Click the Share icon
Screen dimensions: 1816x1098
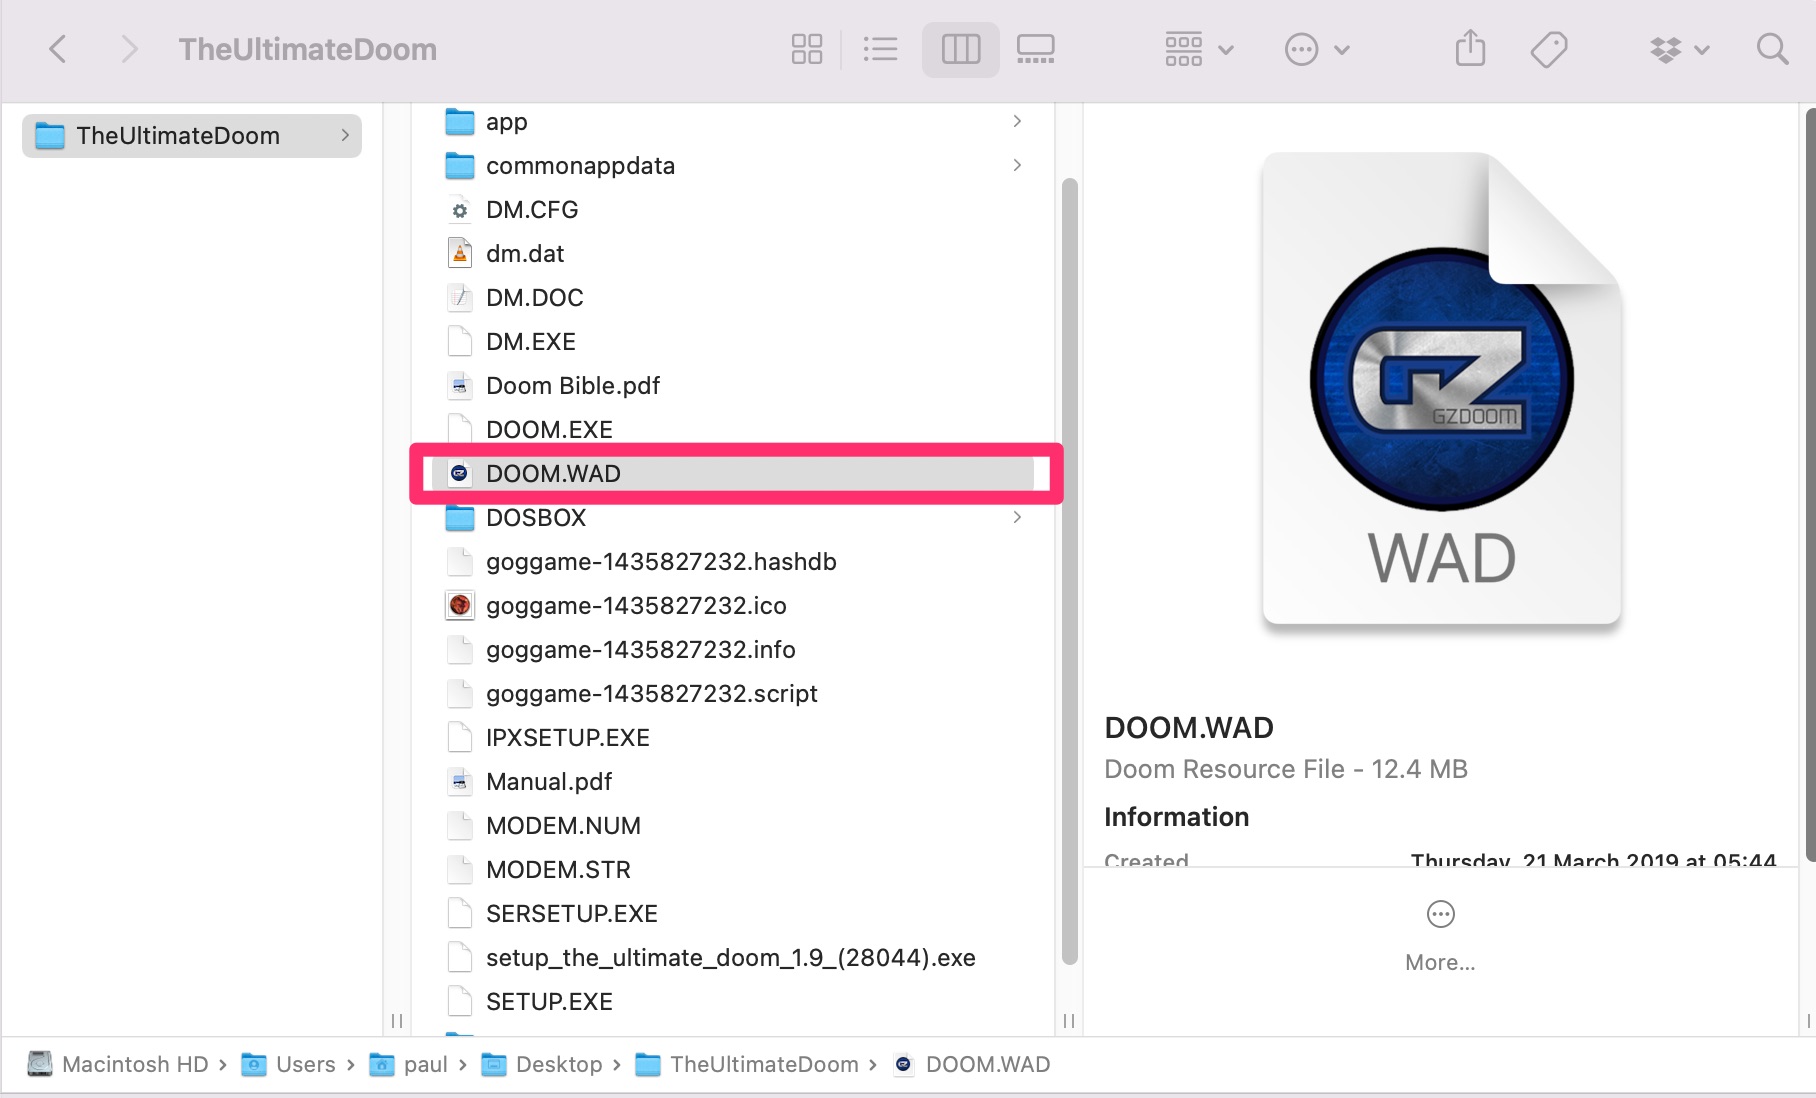[x=1470, y=49]
